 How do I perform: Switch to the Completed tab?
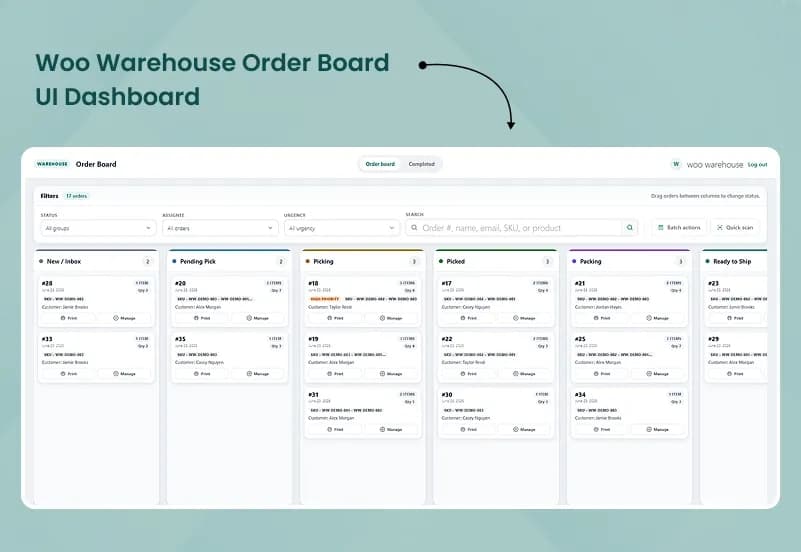421,164
